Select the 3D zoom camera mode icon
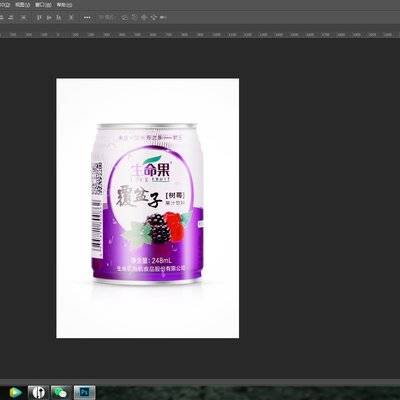The image size is (400, 400). pos(163,18)
